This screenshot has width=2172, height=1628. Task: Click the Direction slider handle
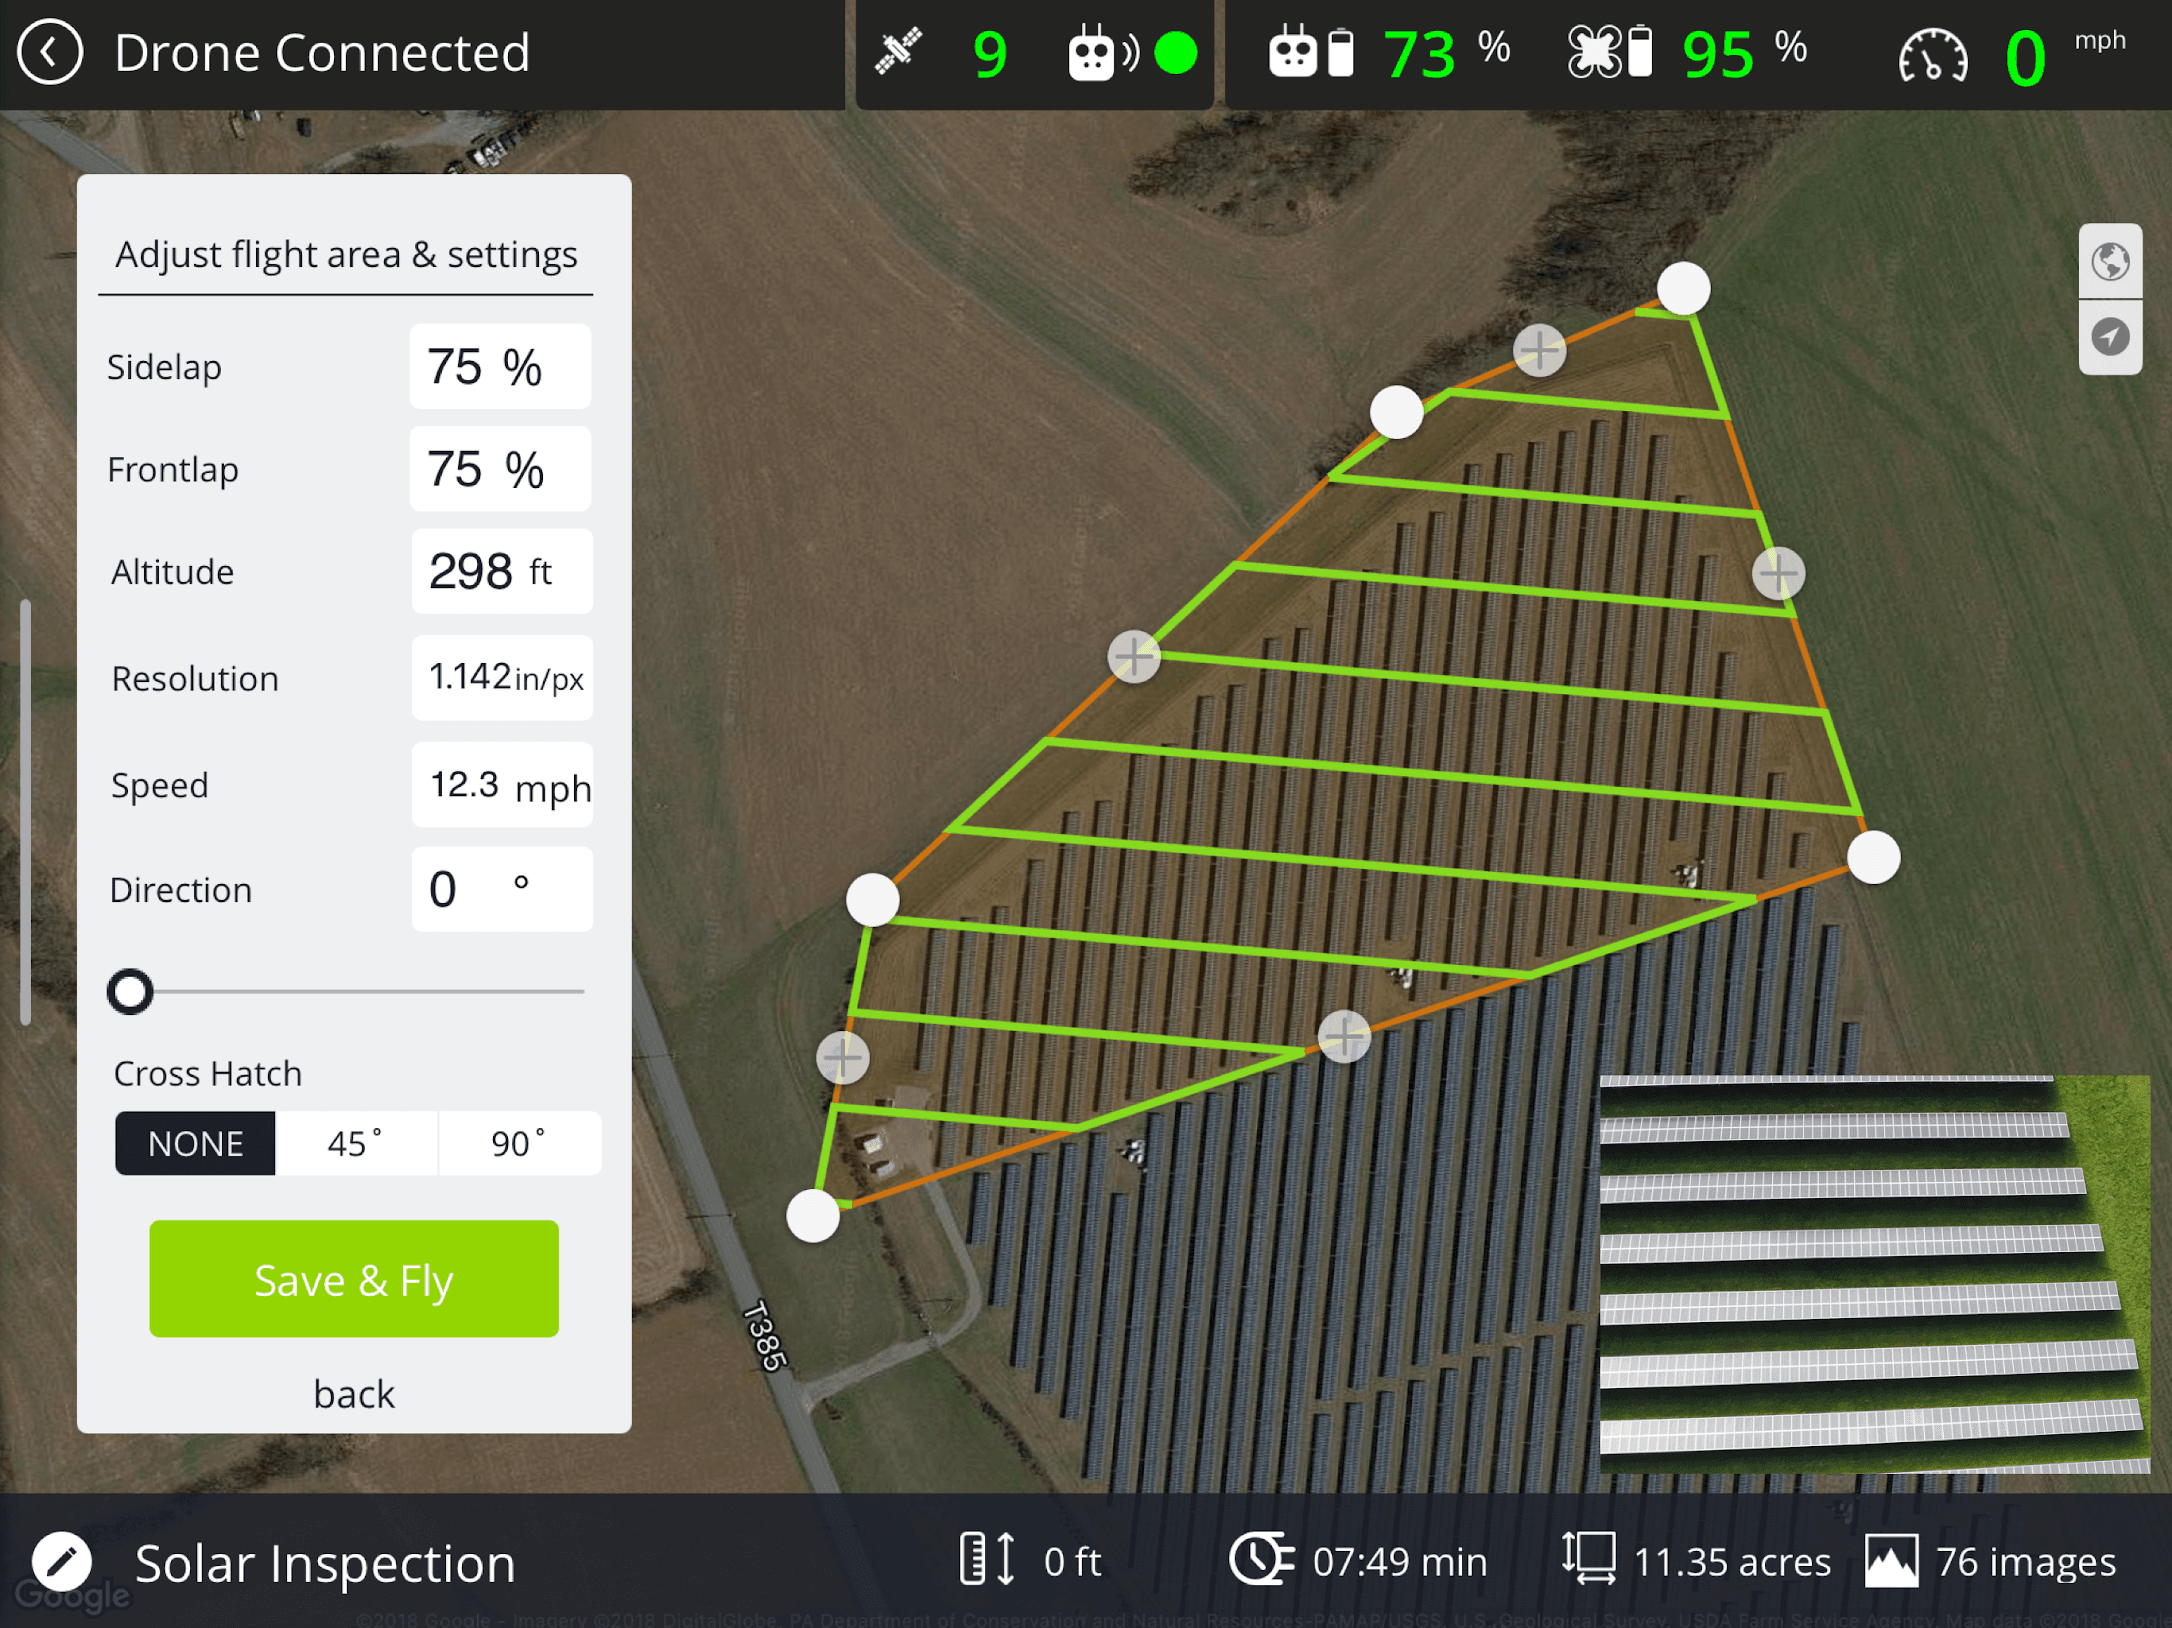[130, 991]
